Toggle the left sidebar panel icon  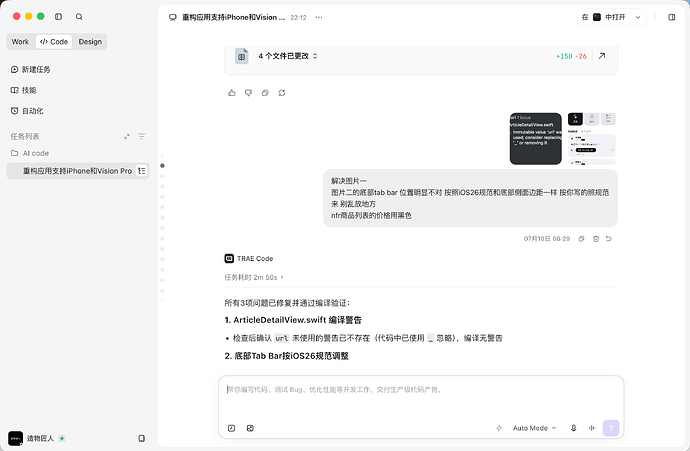tap(58, 17)
